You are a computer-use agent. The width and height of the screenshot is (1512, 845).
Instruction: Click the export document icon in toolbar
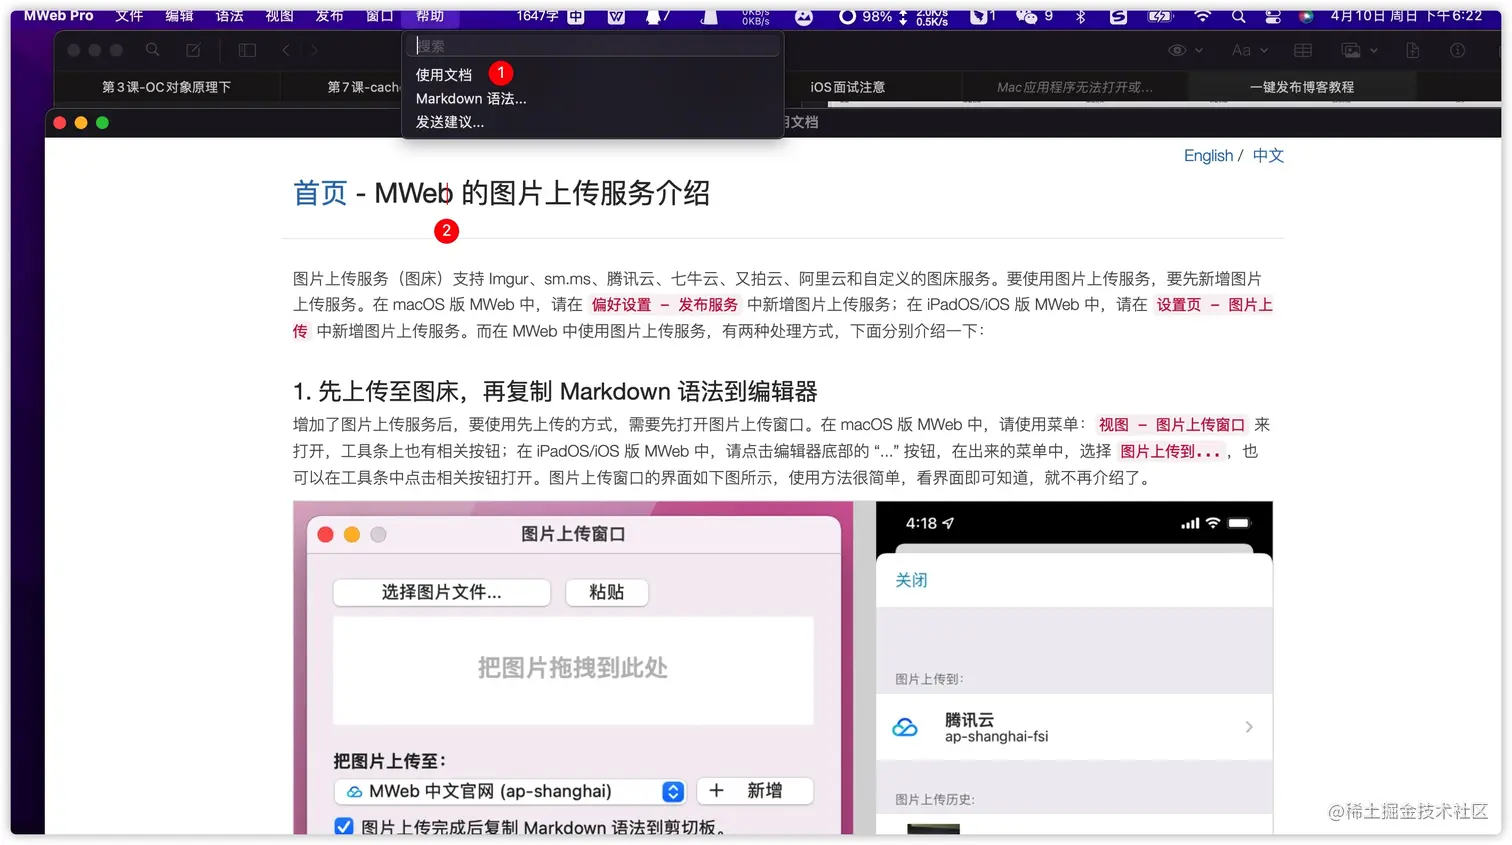pos(1413,50)
